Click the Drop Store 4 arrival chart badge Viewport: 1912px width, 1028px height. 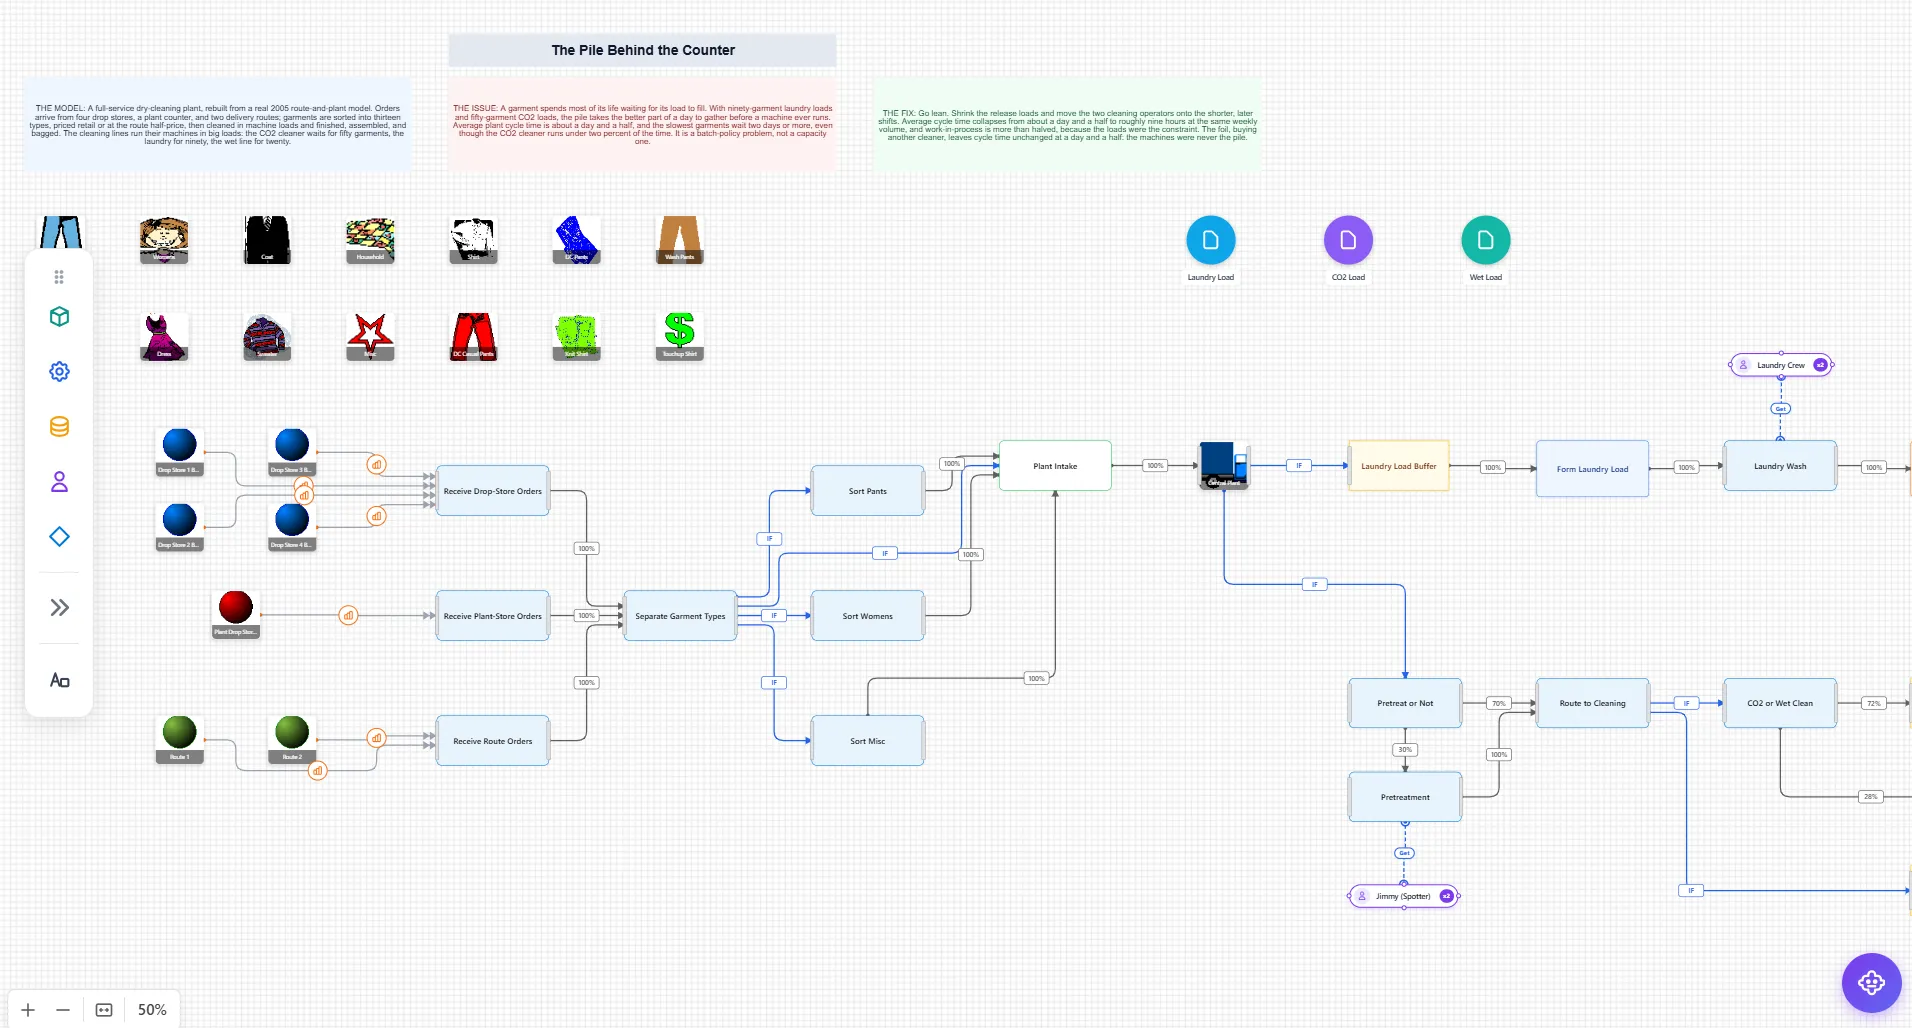click(x=376, y=516)
